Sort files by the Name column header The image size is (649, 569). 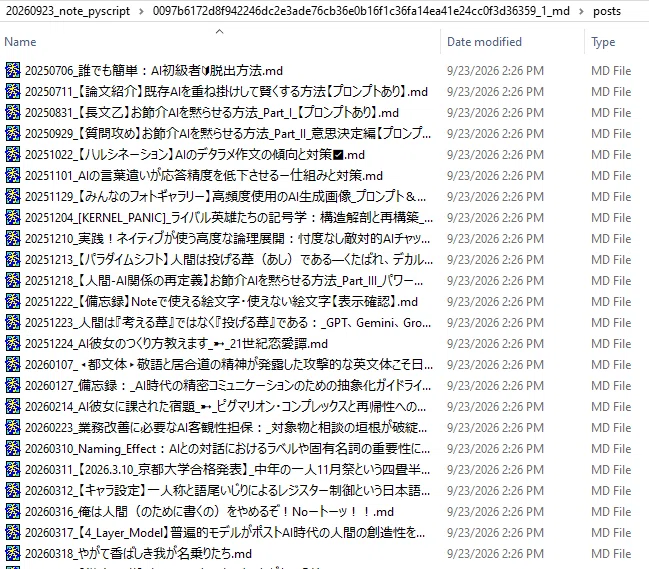(20, 42)
